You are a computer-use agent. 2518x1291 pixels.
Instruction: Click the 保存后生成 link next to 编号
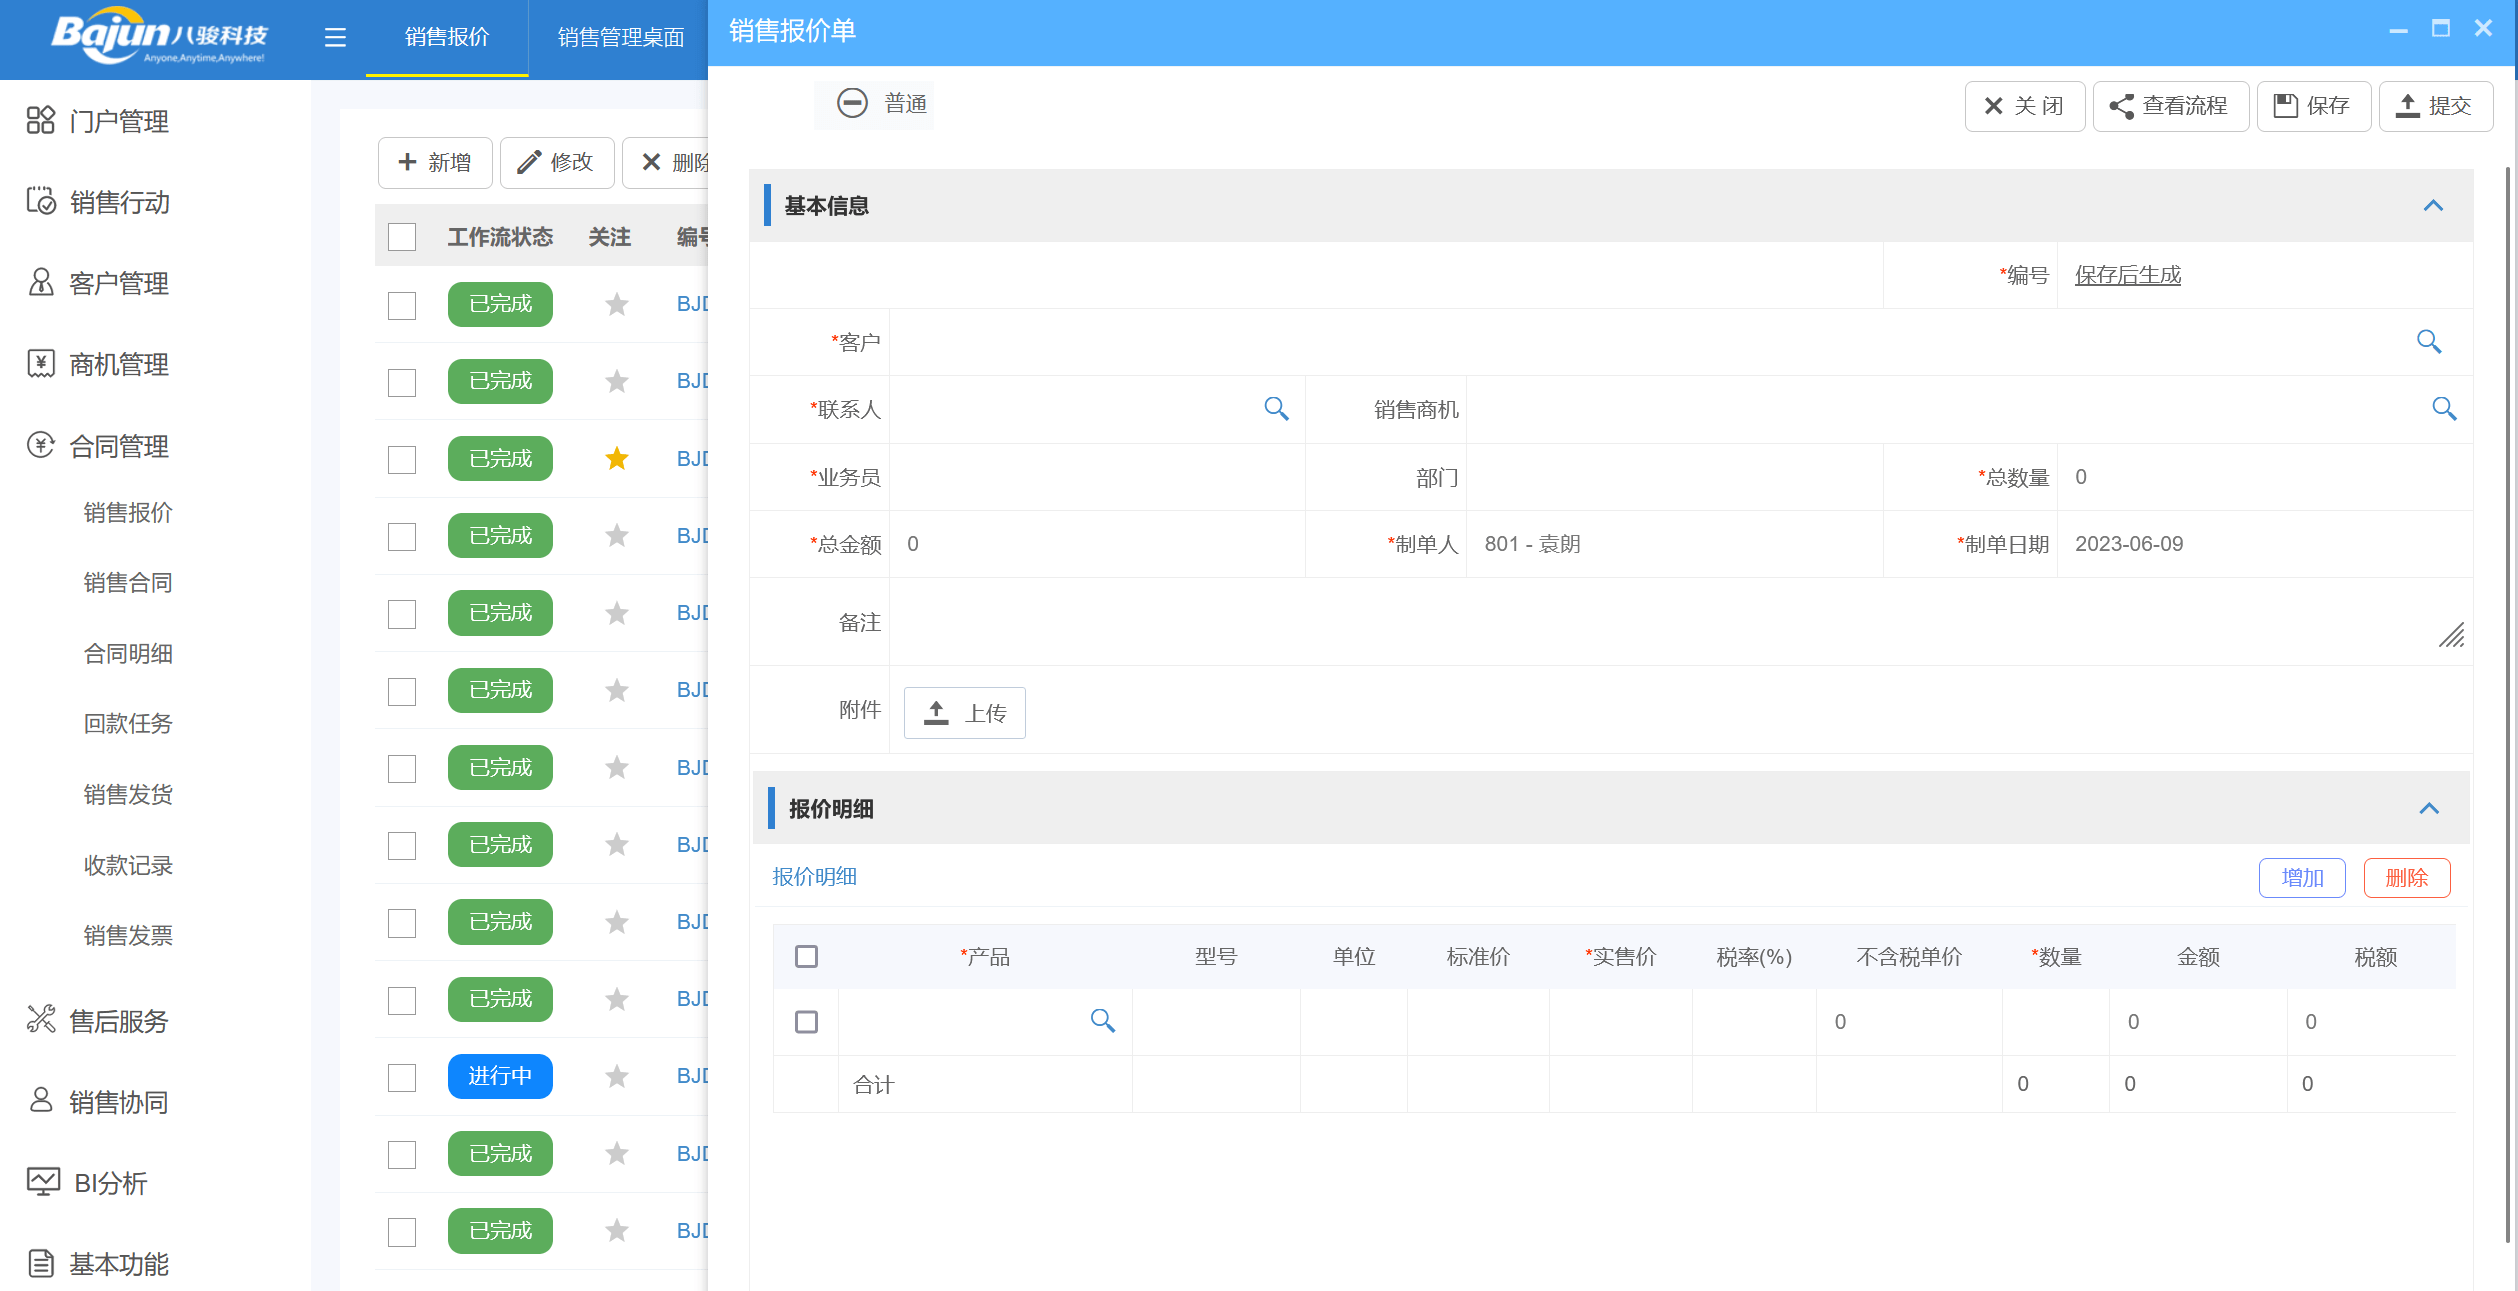2127,274
